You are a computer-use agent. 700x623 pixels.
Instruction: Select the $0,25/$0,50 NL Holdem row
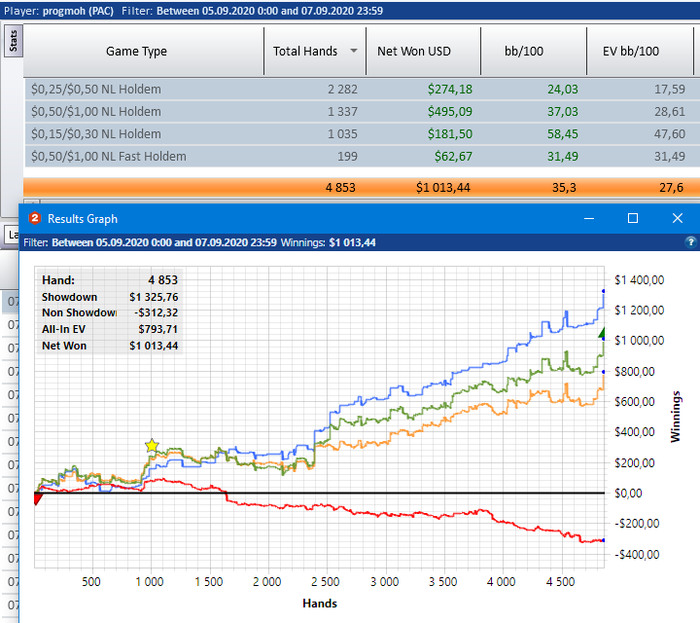[x=362, y=89]
